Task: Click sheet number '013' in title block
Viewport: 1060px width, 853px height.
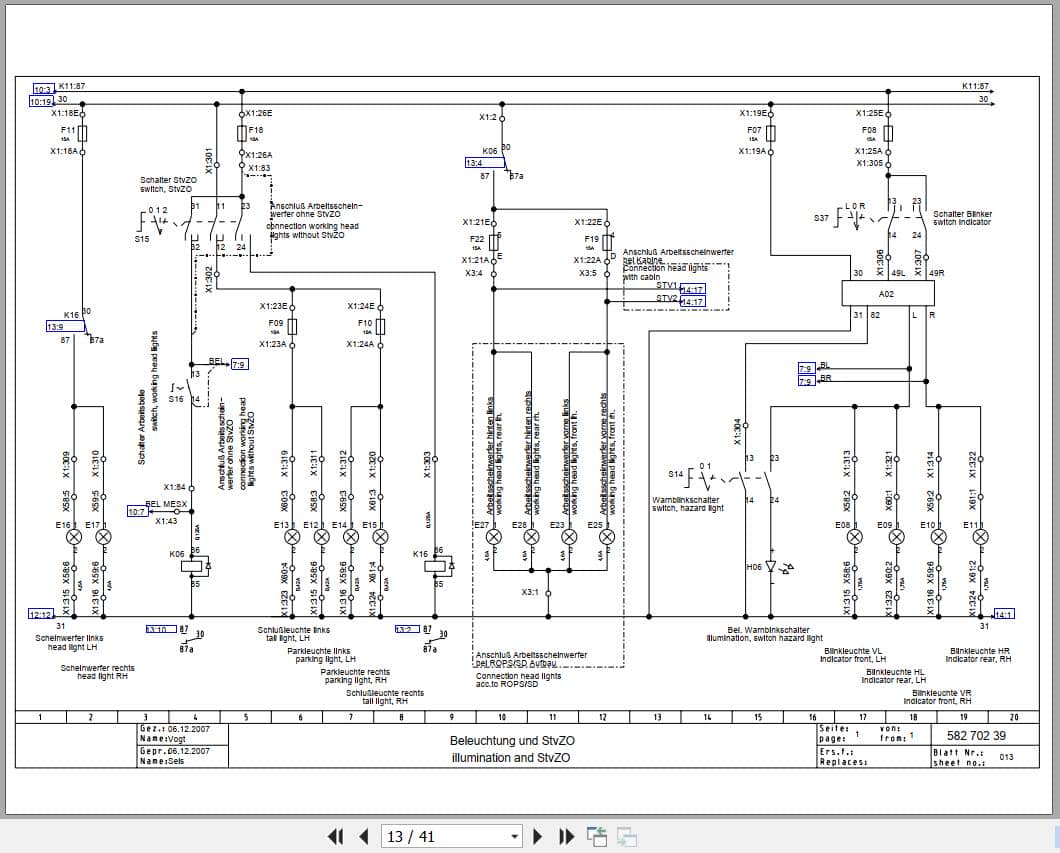Action: [1006, 757]
